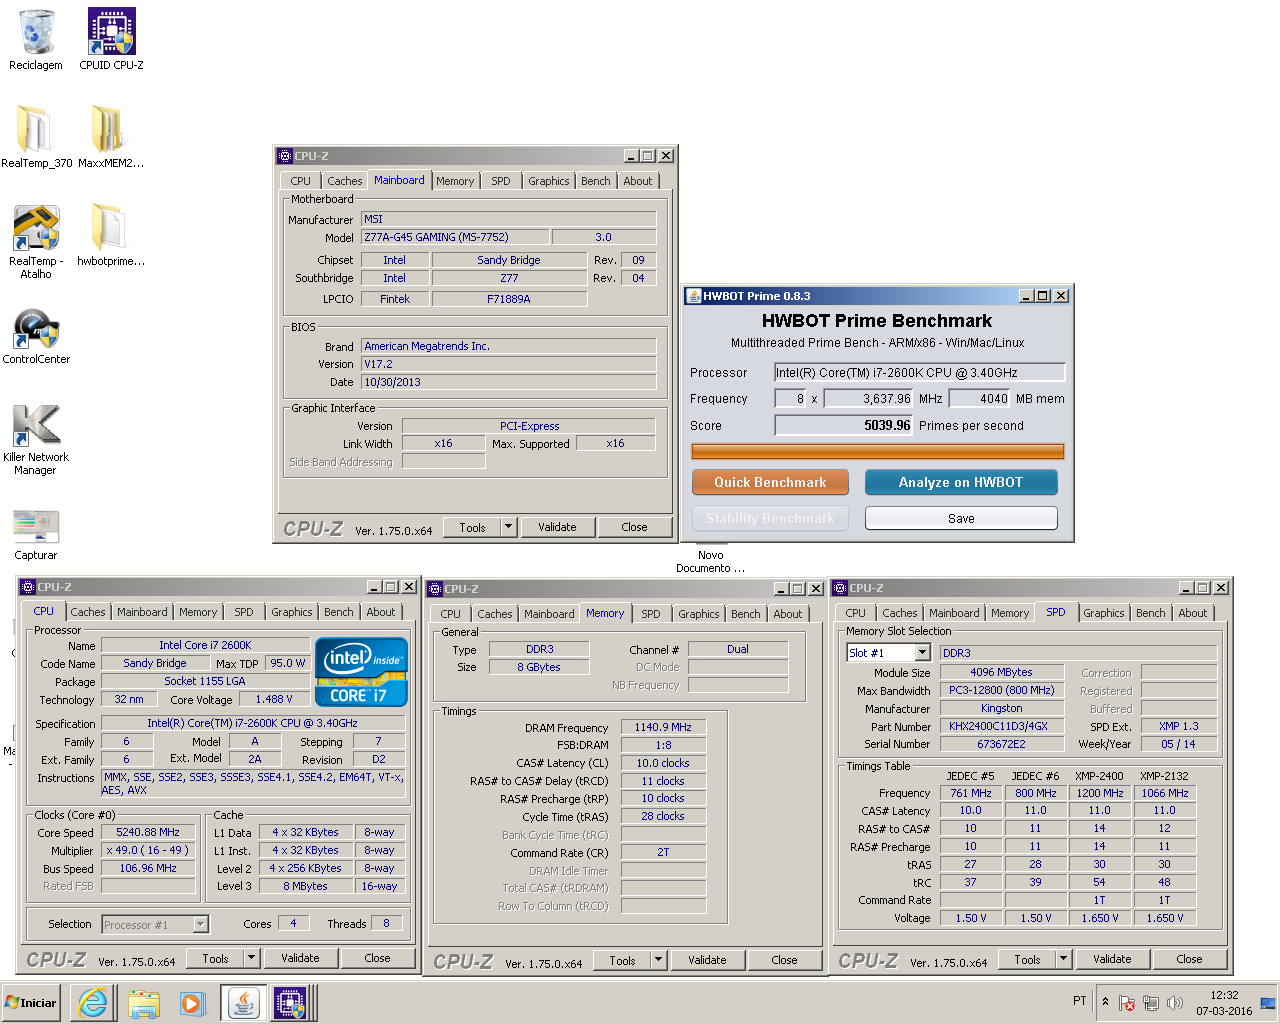Launch the ControlCenter desktop shortcut
The image size is (1280, 1024).
coord(36,336)
